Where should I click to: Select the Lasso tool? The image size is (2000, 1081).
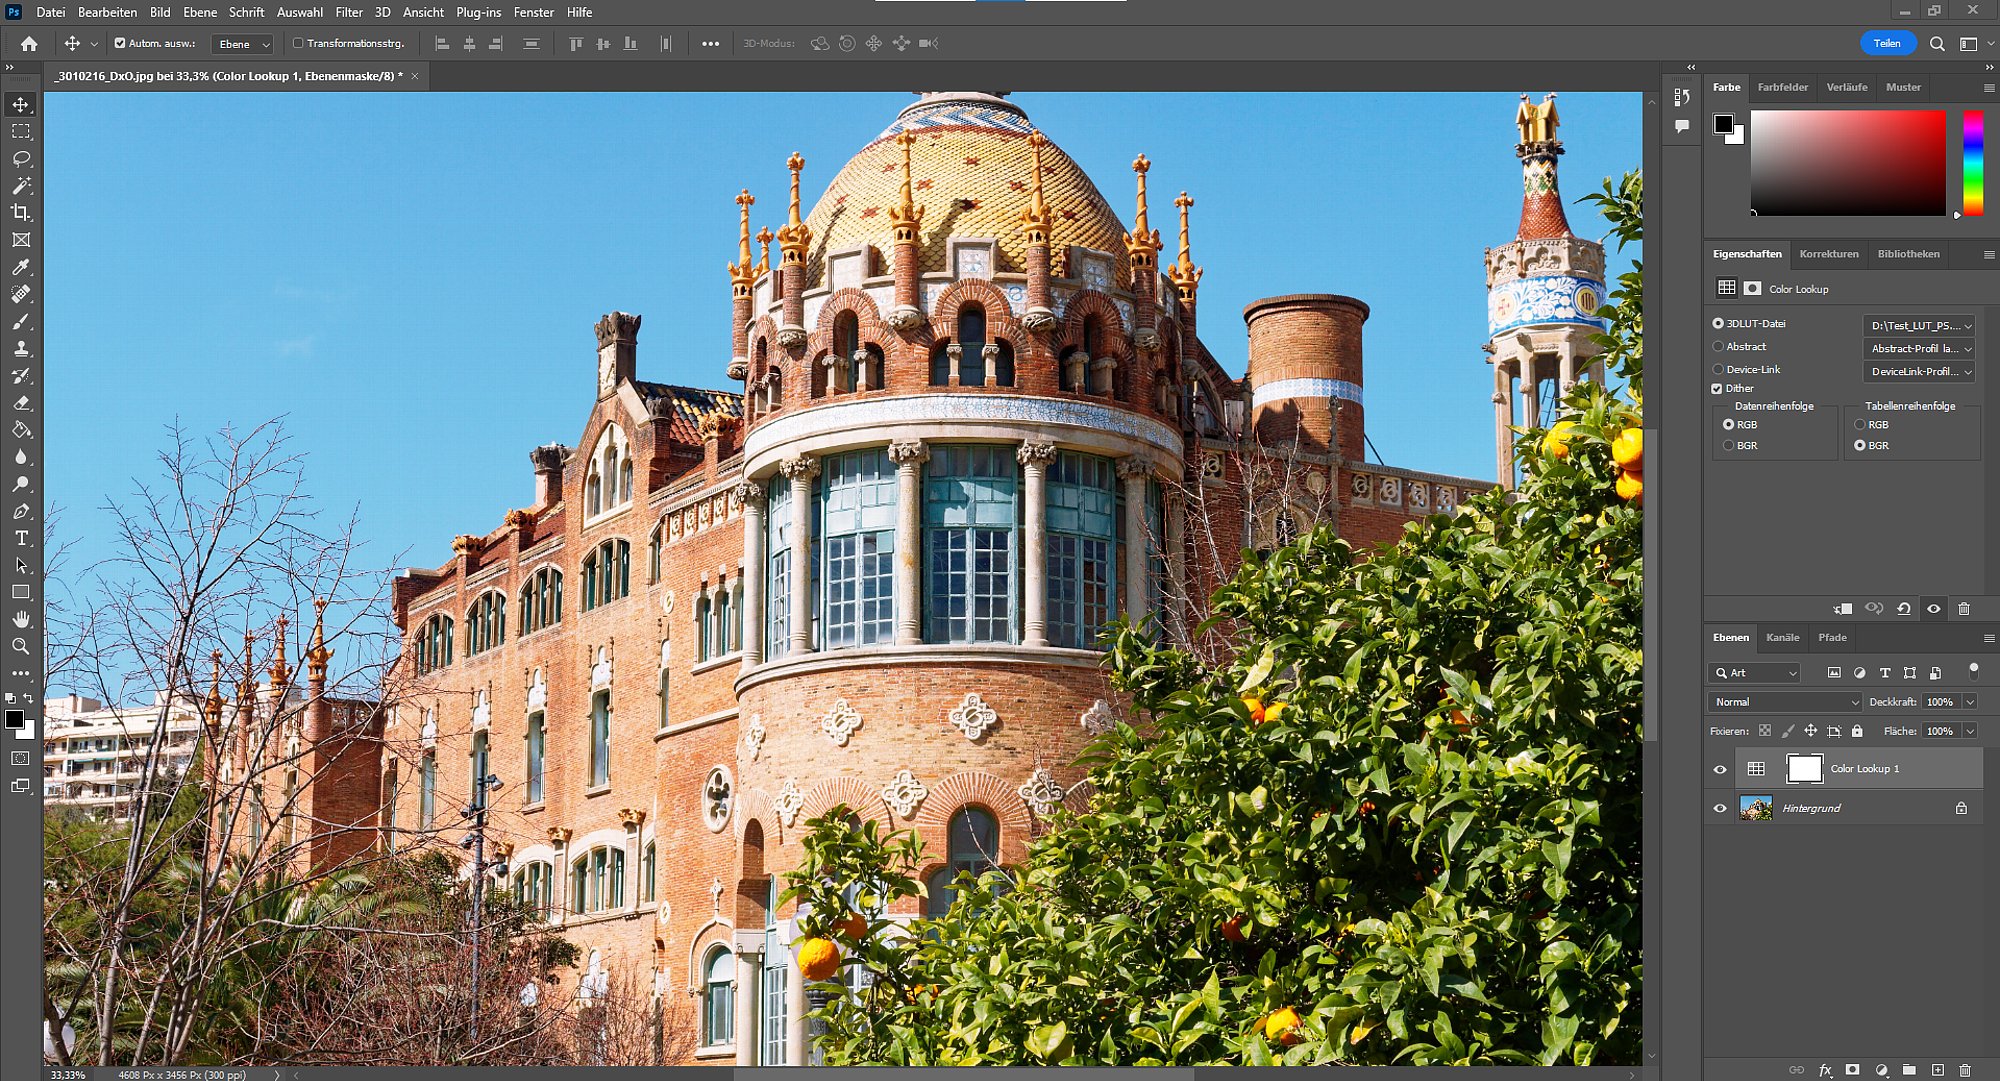pos(21,159)
